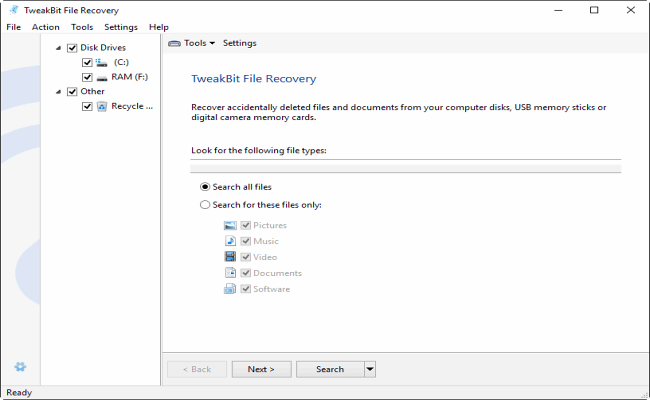The image size is (650, 400).
Task: Click the Next > button
Action: tap(262, 369)
